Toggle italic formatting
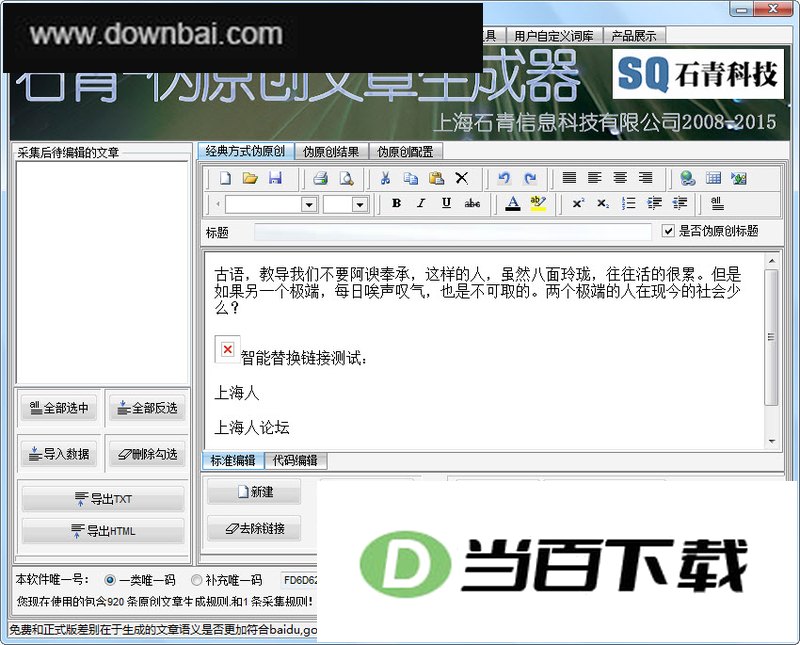Image resolution: width=800 pixels, height=645 pixels. click(421, 203)
